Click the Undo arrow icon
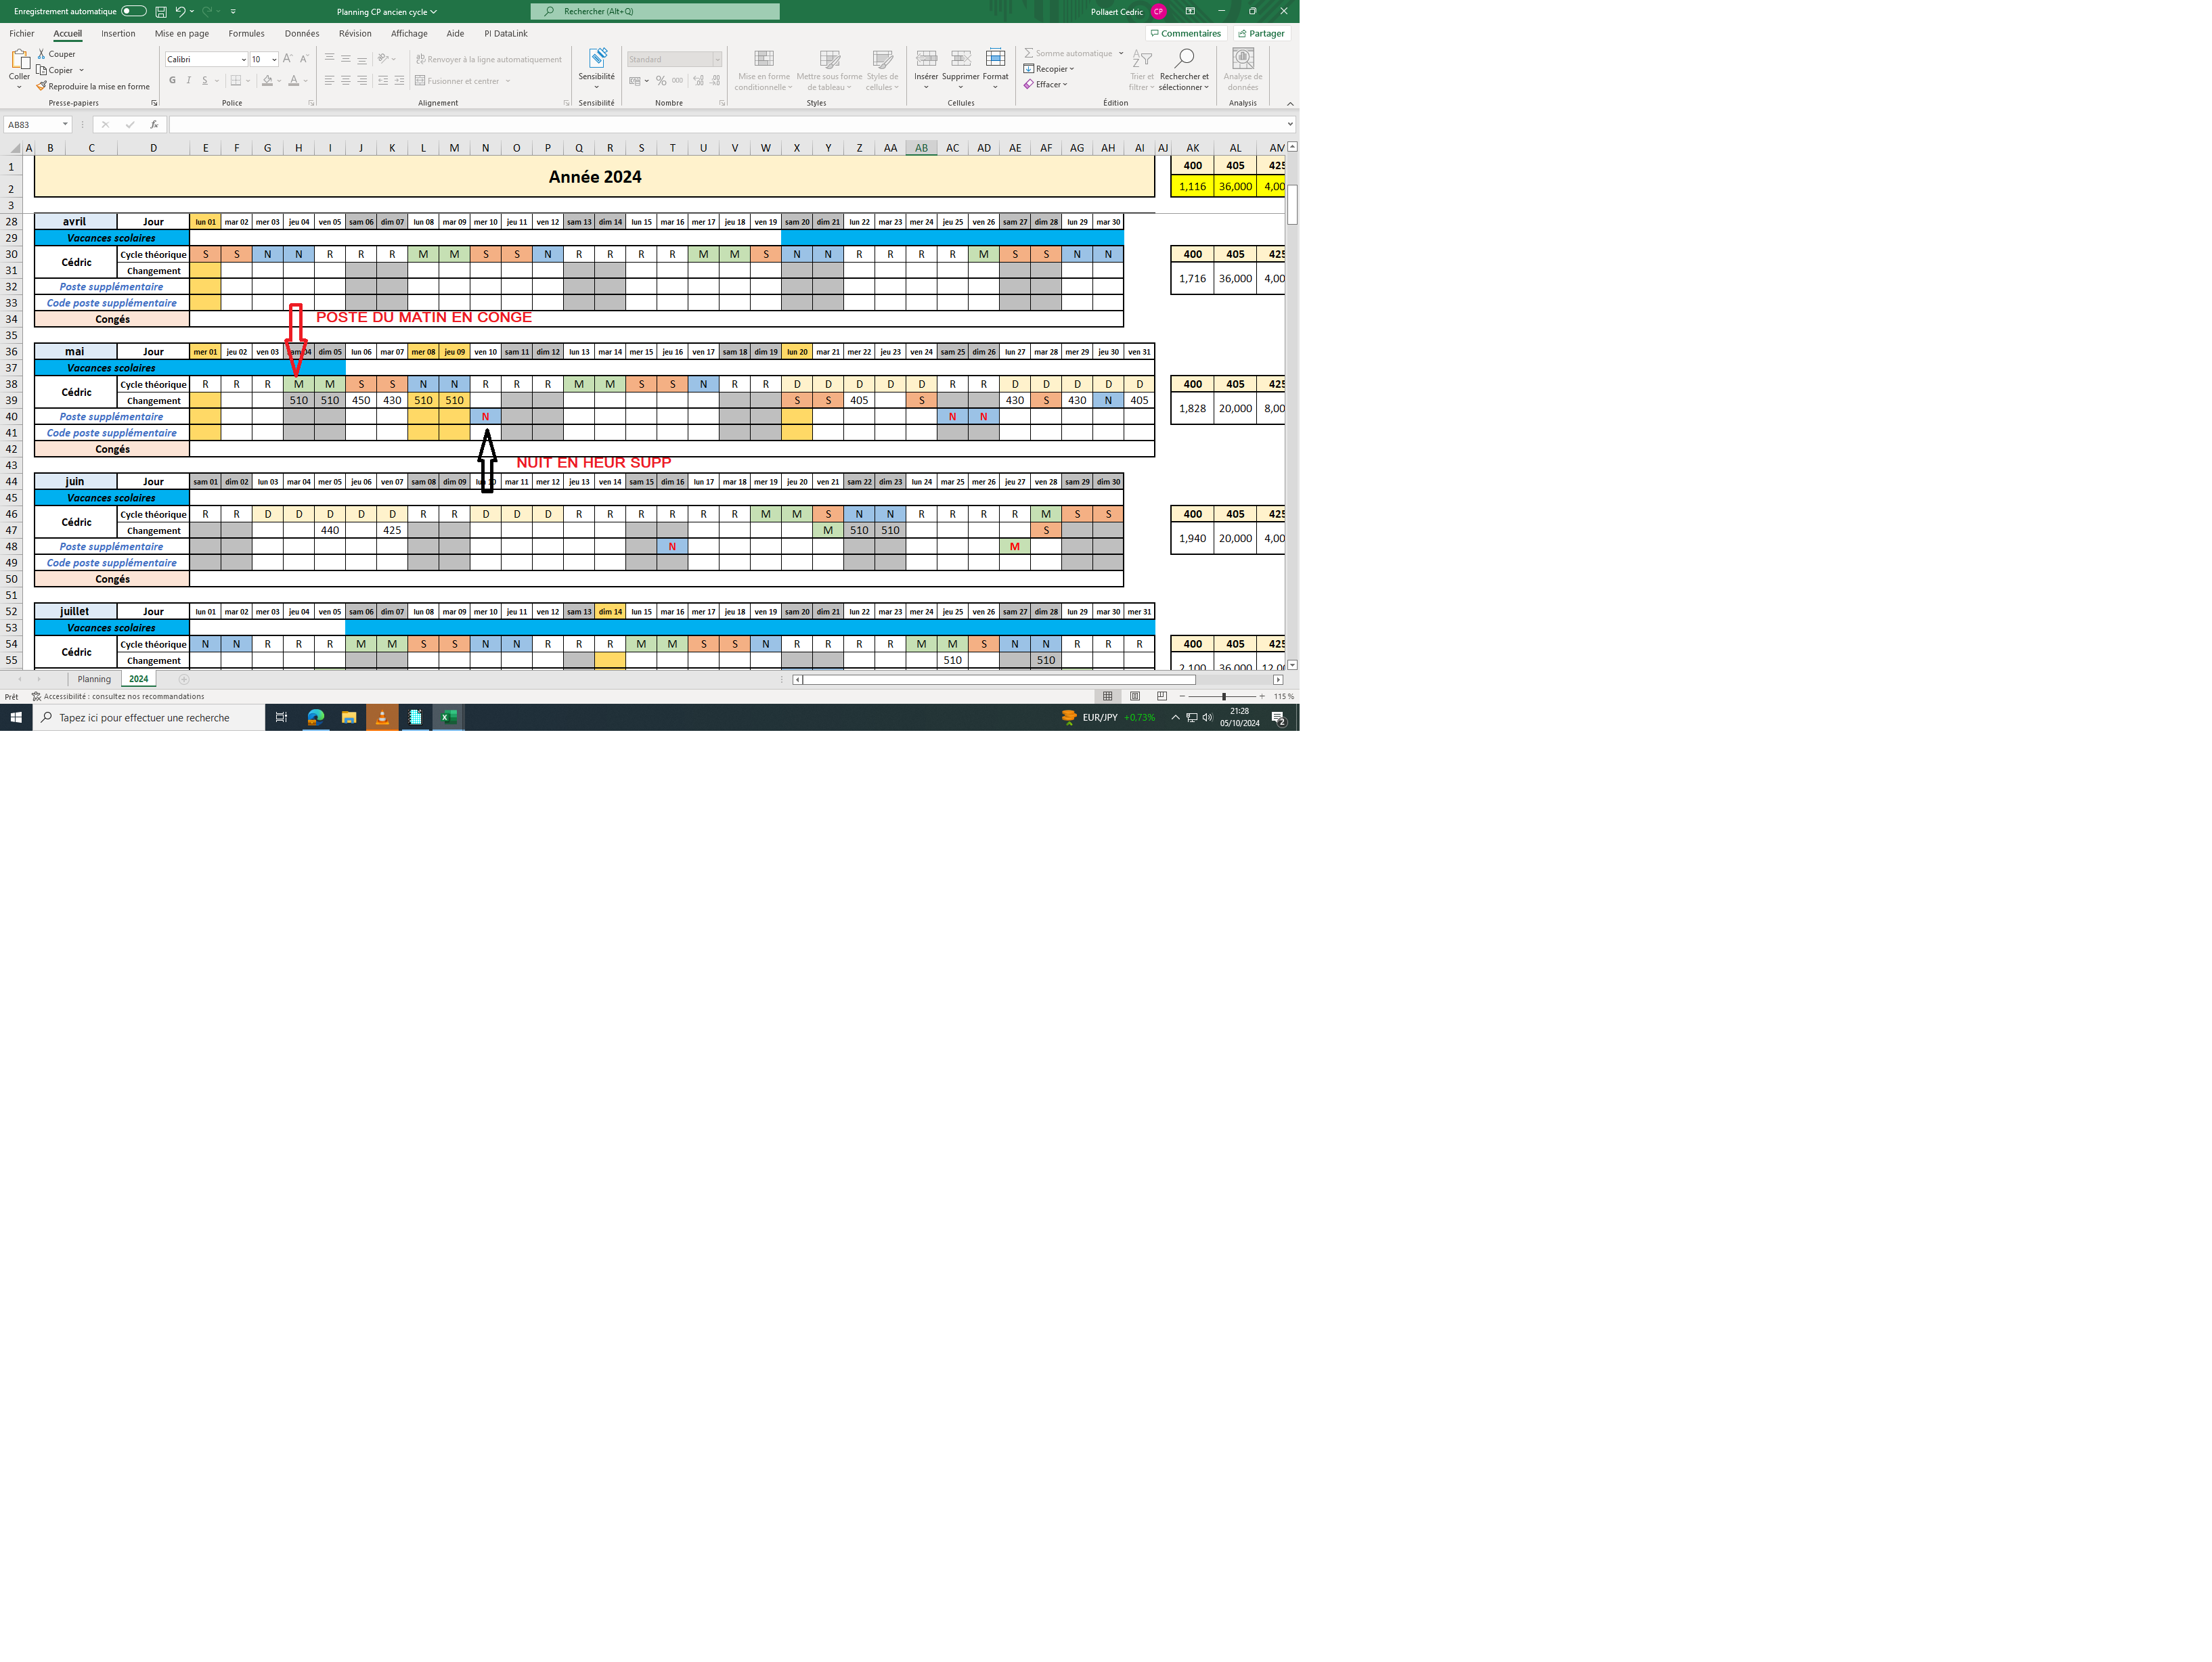 pos(180,11)
